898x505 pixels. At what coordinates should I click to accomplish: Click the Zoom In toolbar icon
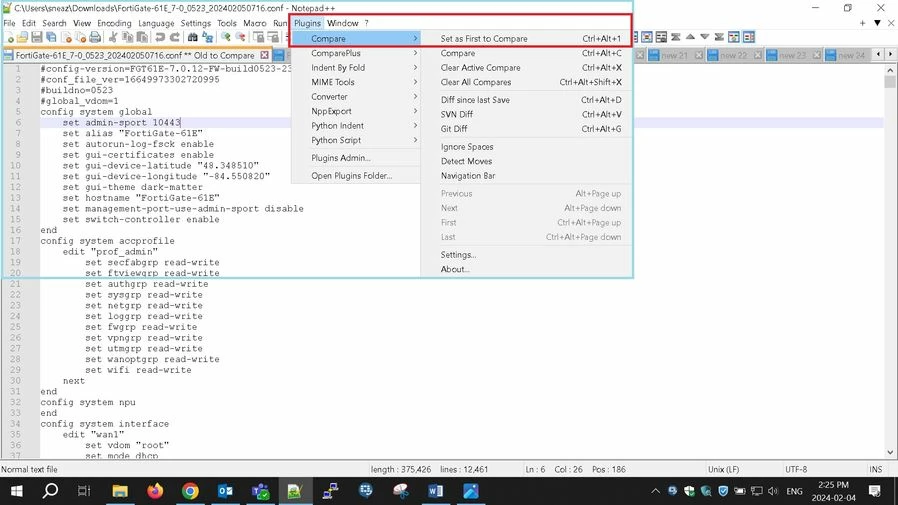pyautogui.click(x=226, y=38)
